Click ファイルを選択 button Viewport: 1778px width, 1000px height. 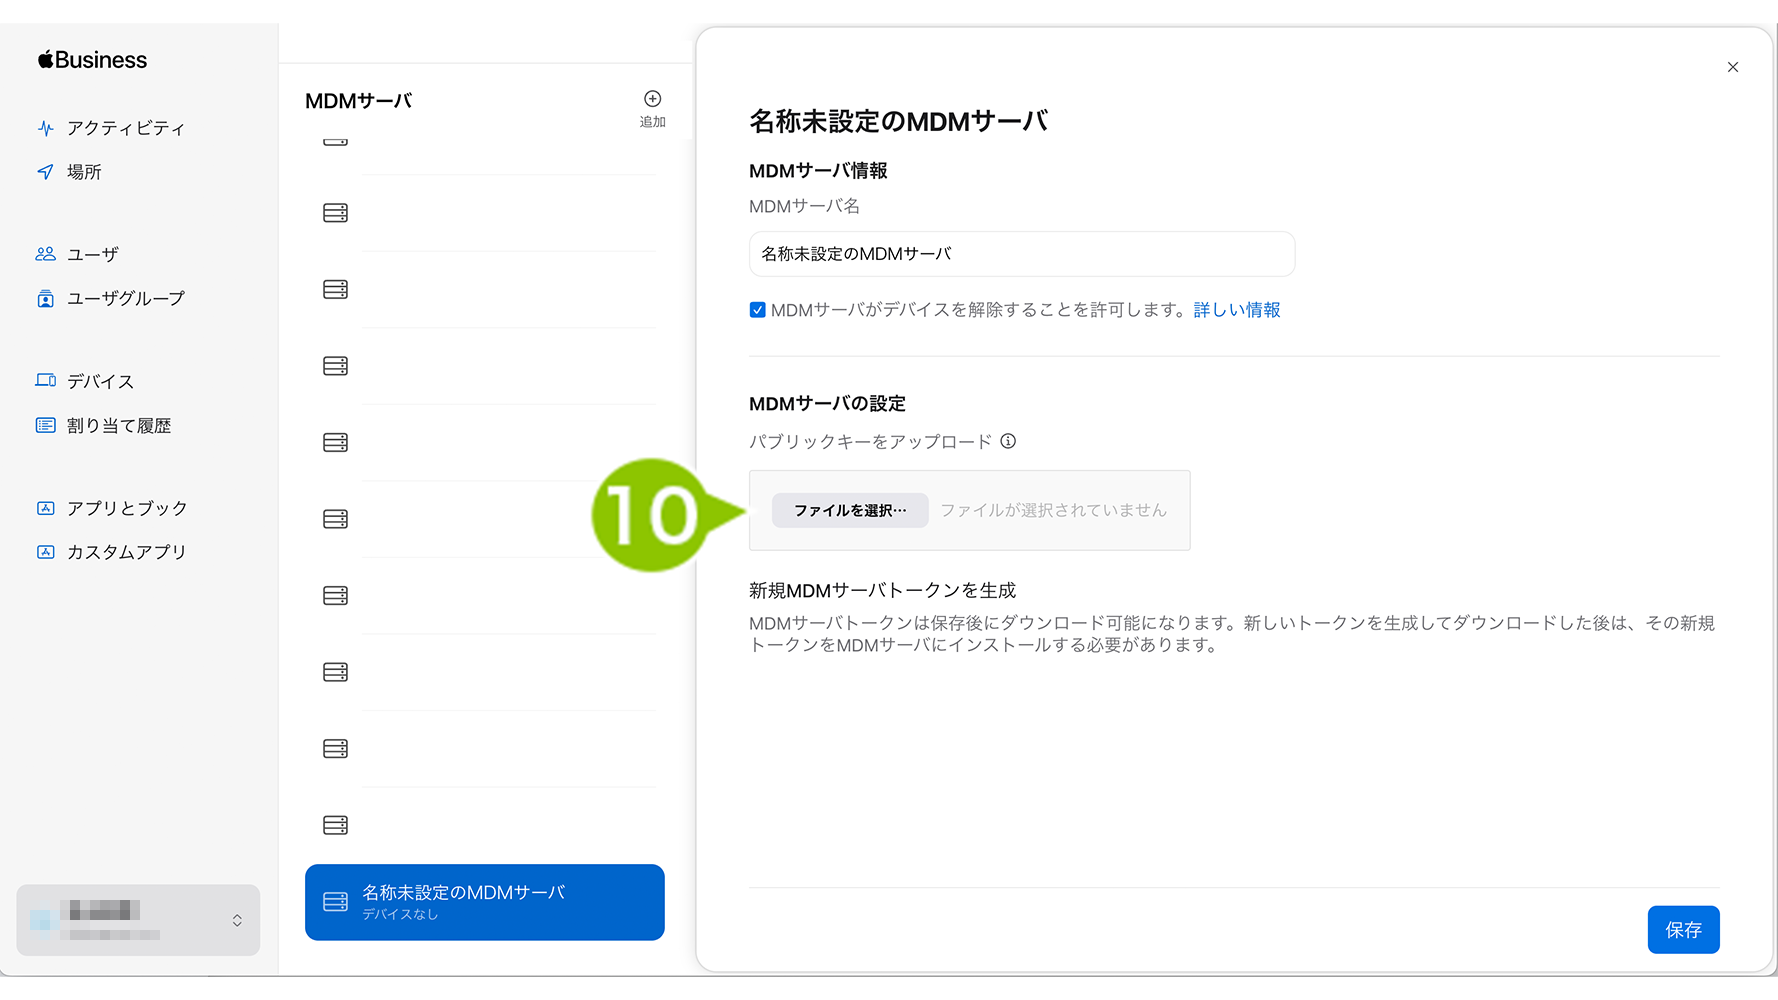850,510
